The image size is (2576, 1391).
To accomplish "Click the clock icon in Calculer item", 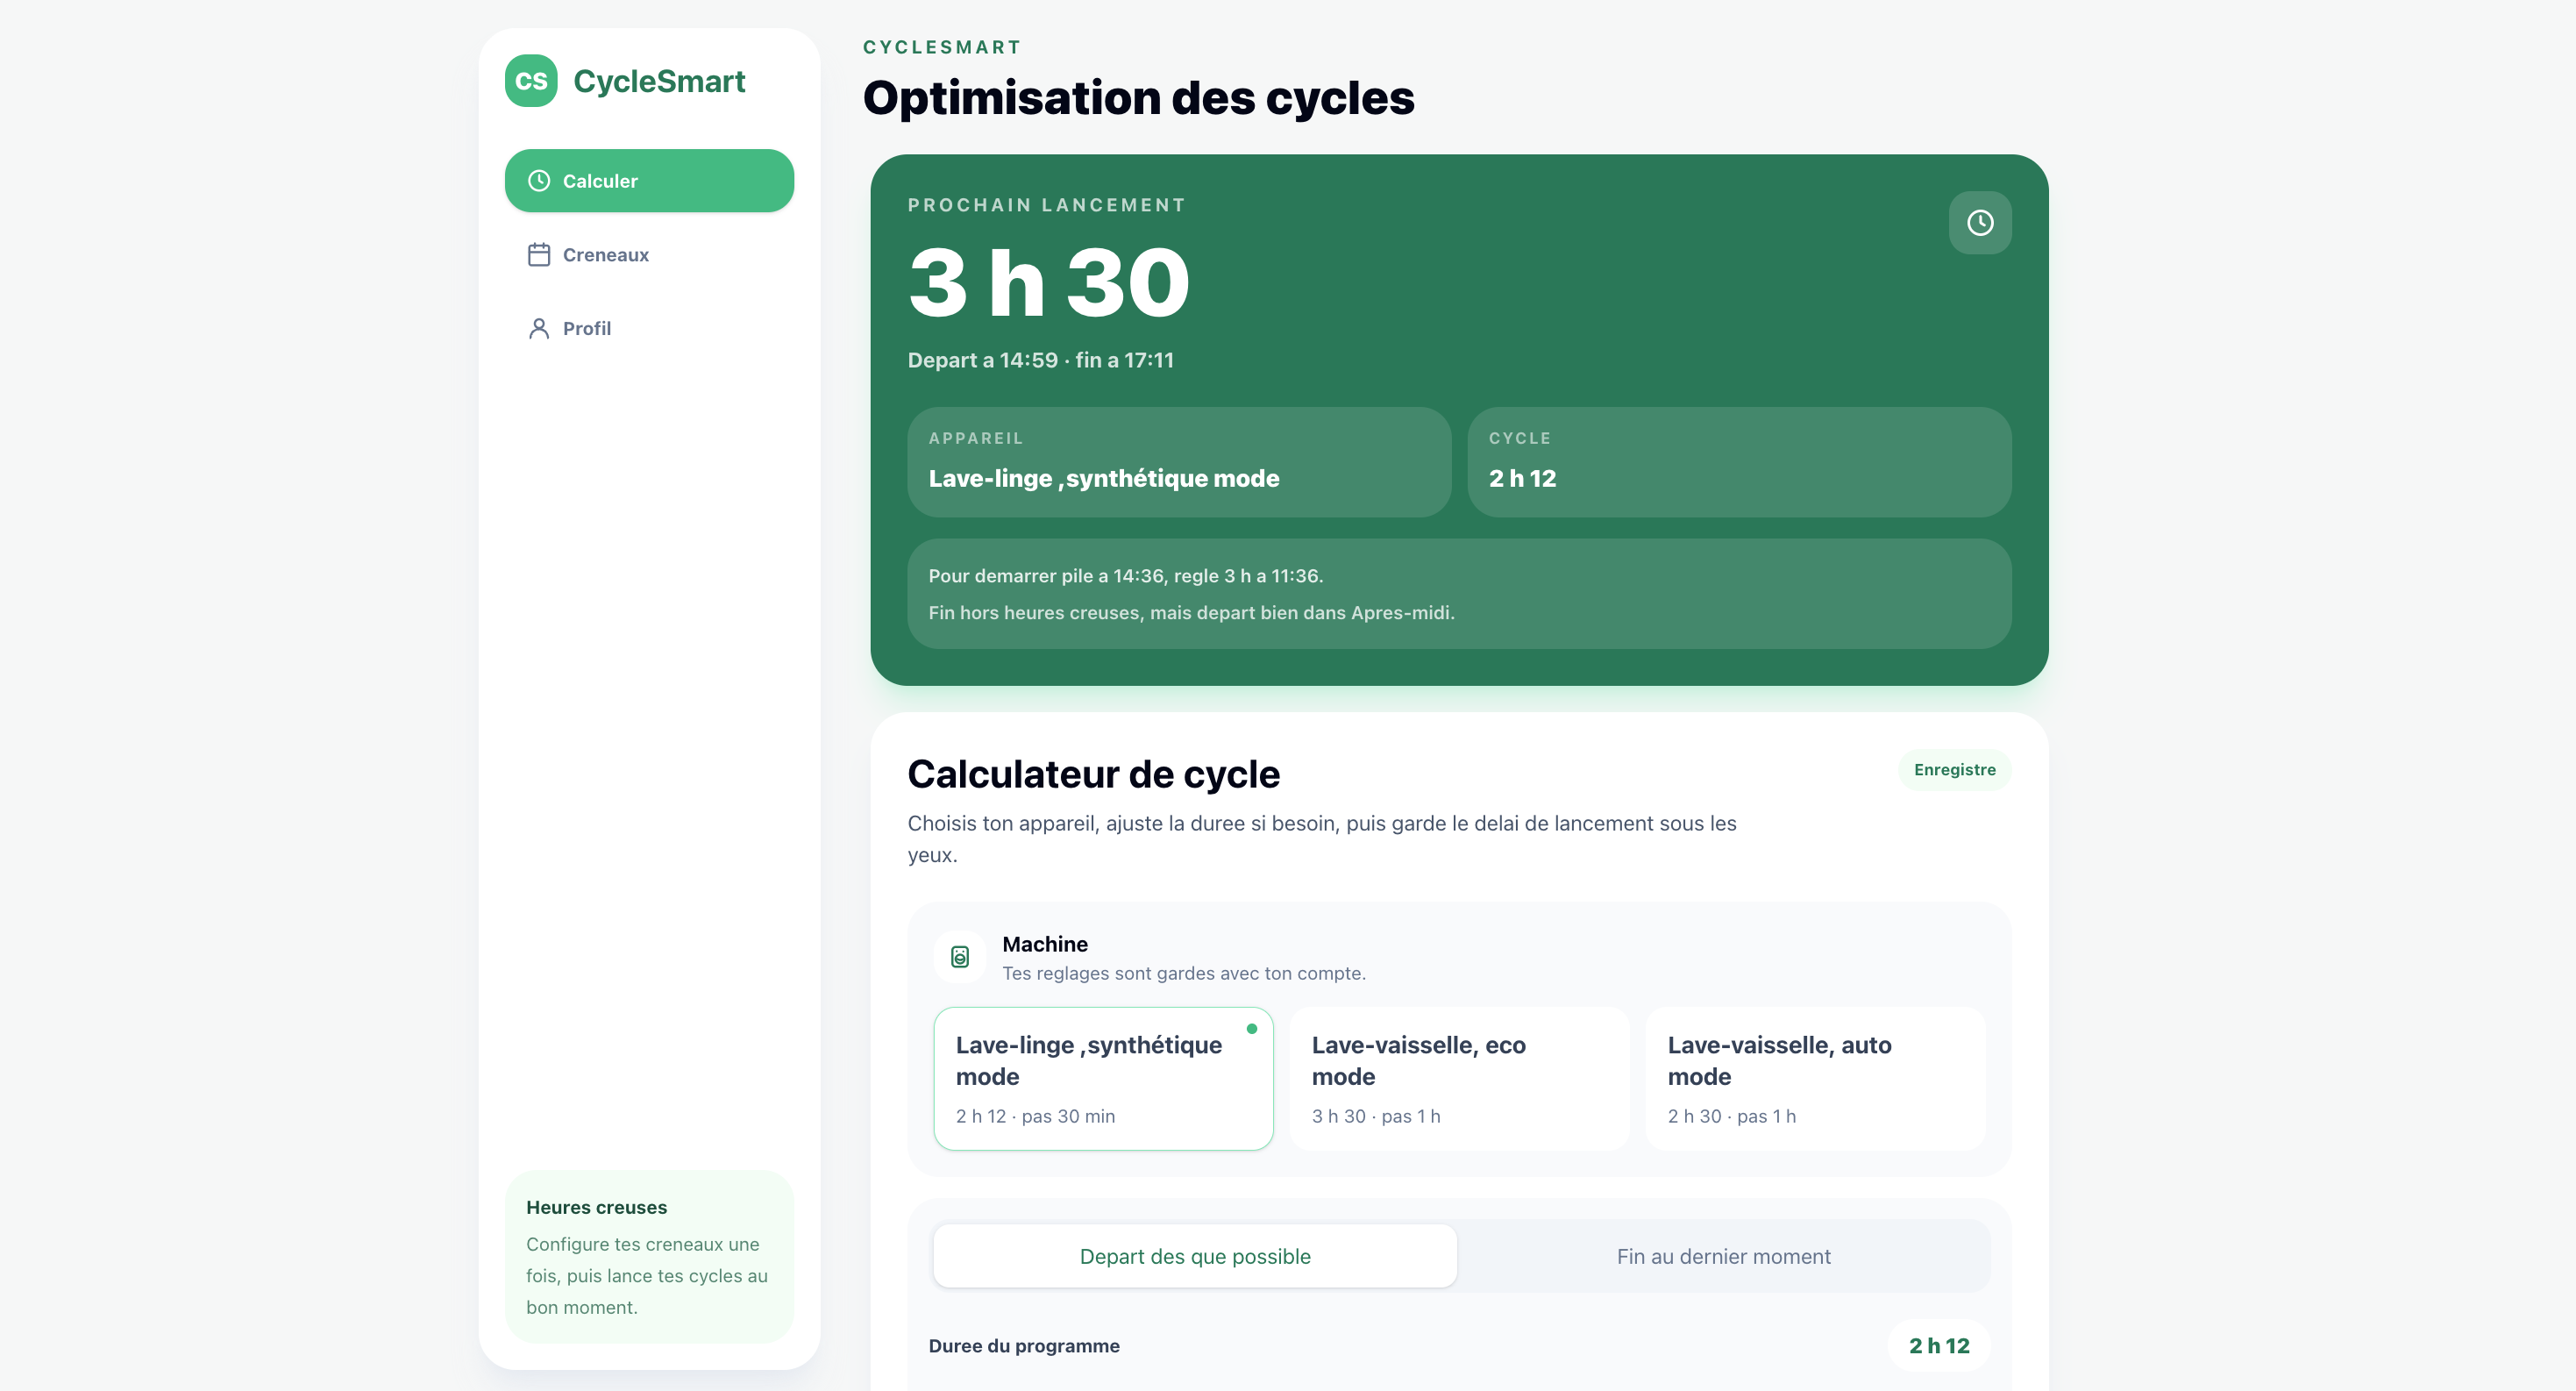I will click(539, 181).
